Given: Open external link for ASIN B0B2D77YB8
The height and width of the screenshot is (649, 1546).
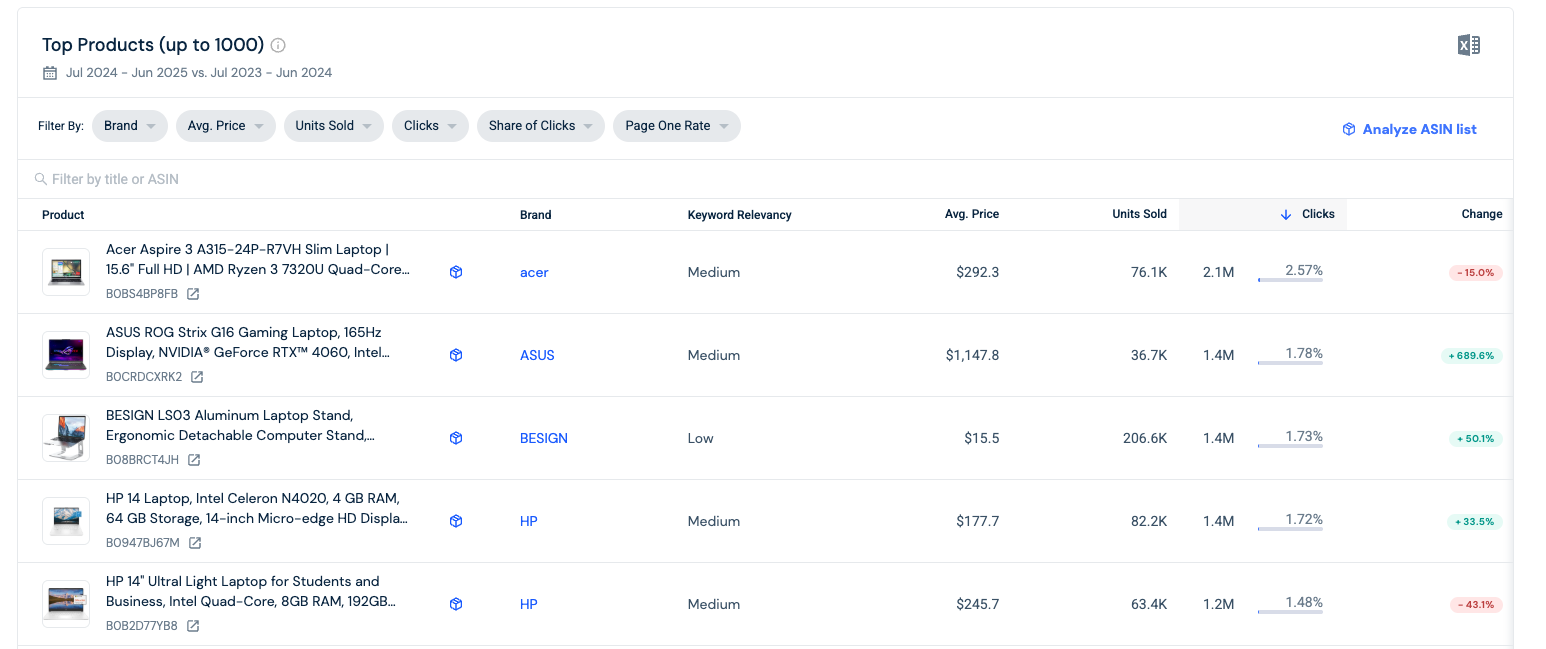Looking at the screenshot, I should pos(193,626).
